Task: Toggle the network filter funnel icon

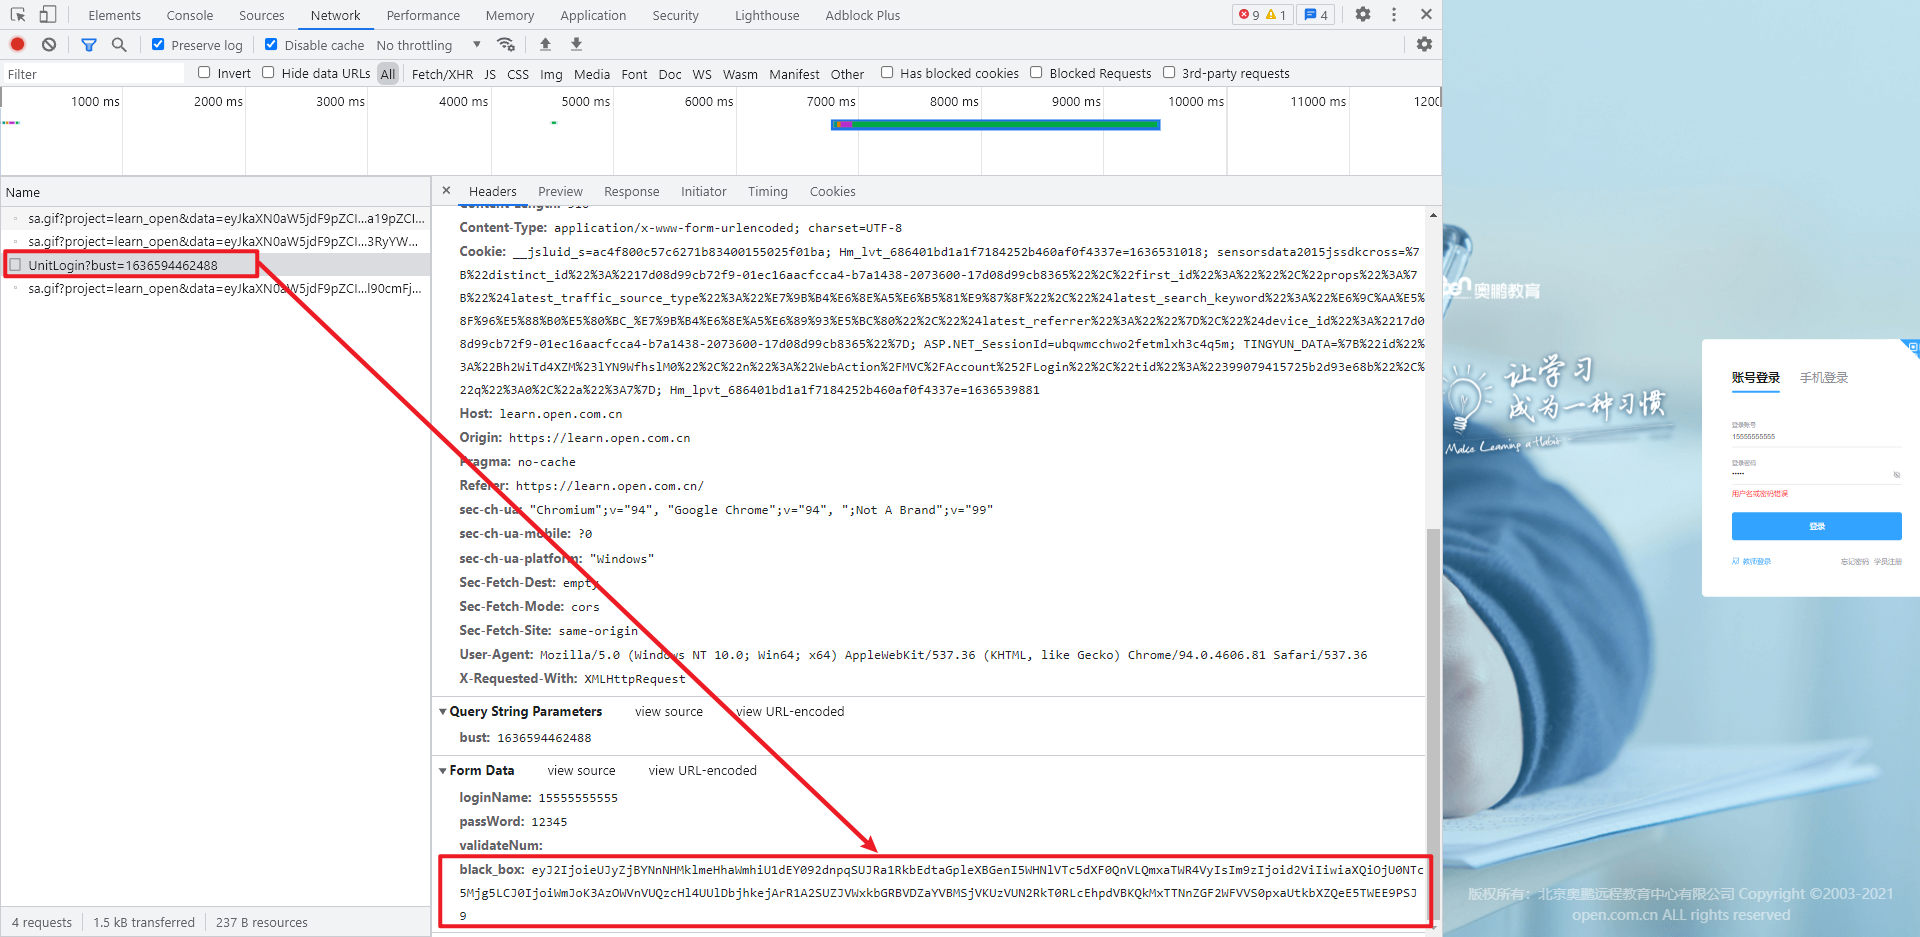Action: 89,45
